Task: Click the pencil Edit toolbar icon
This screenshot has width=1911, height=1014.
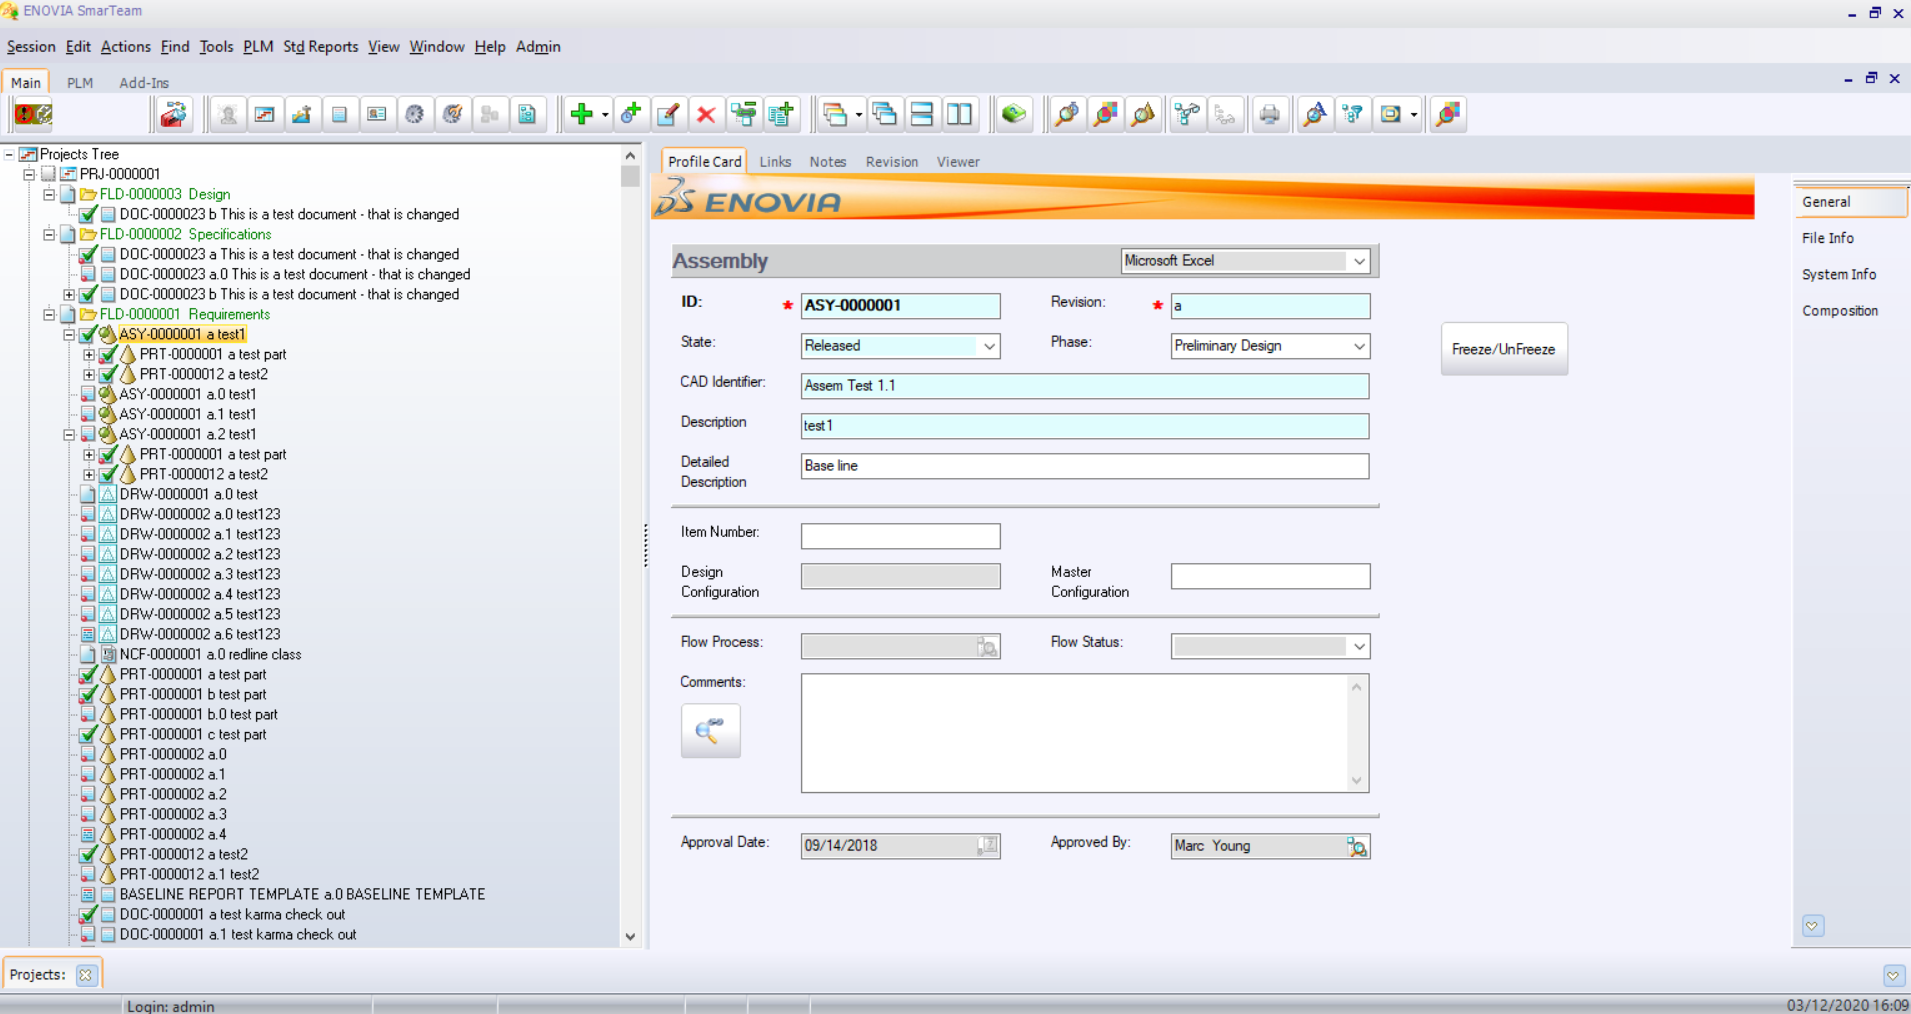Action: point(668,114)
